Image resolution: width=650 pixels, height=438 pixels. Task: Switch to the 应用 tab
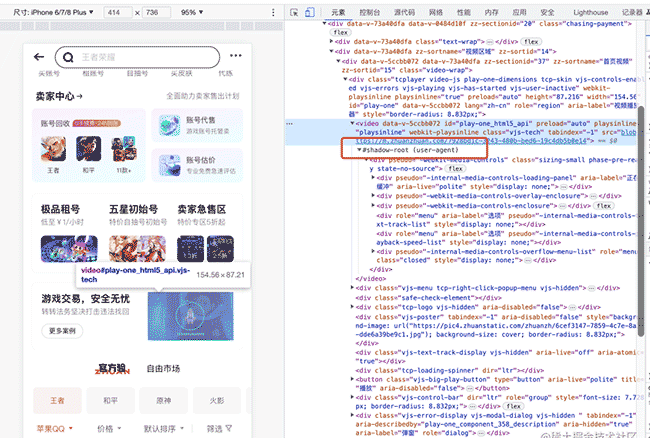(x=519, y=12)
